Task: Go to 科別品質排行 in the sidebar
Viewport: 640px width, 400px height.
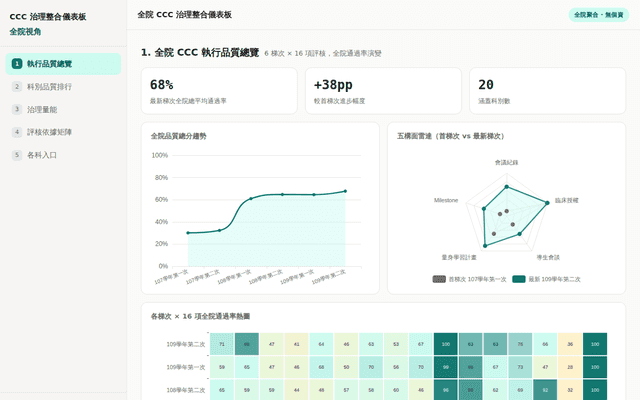Action: pos(63,87)
